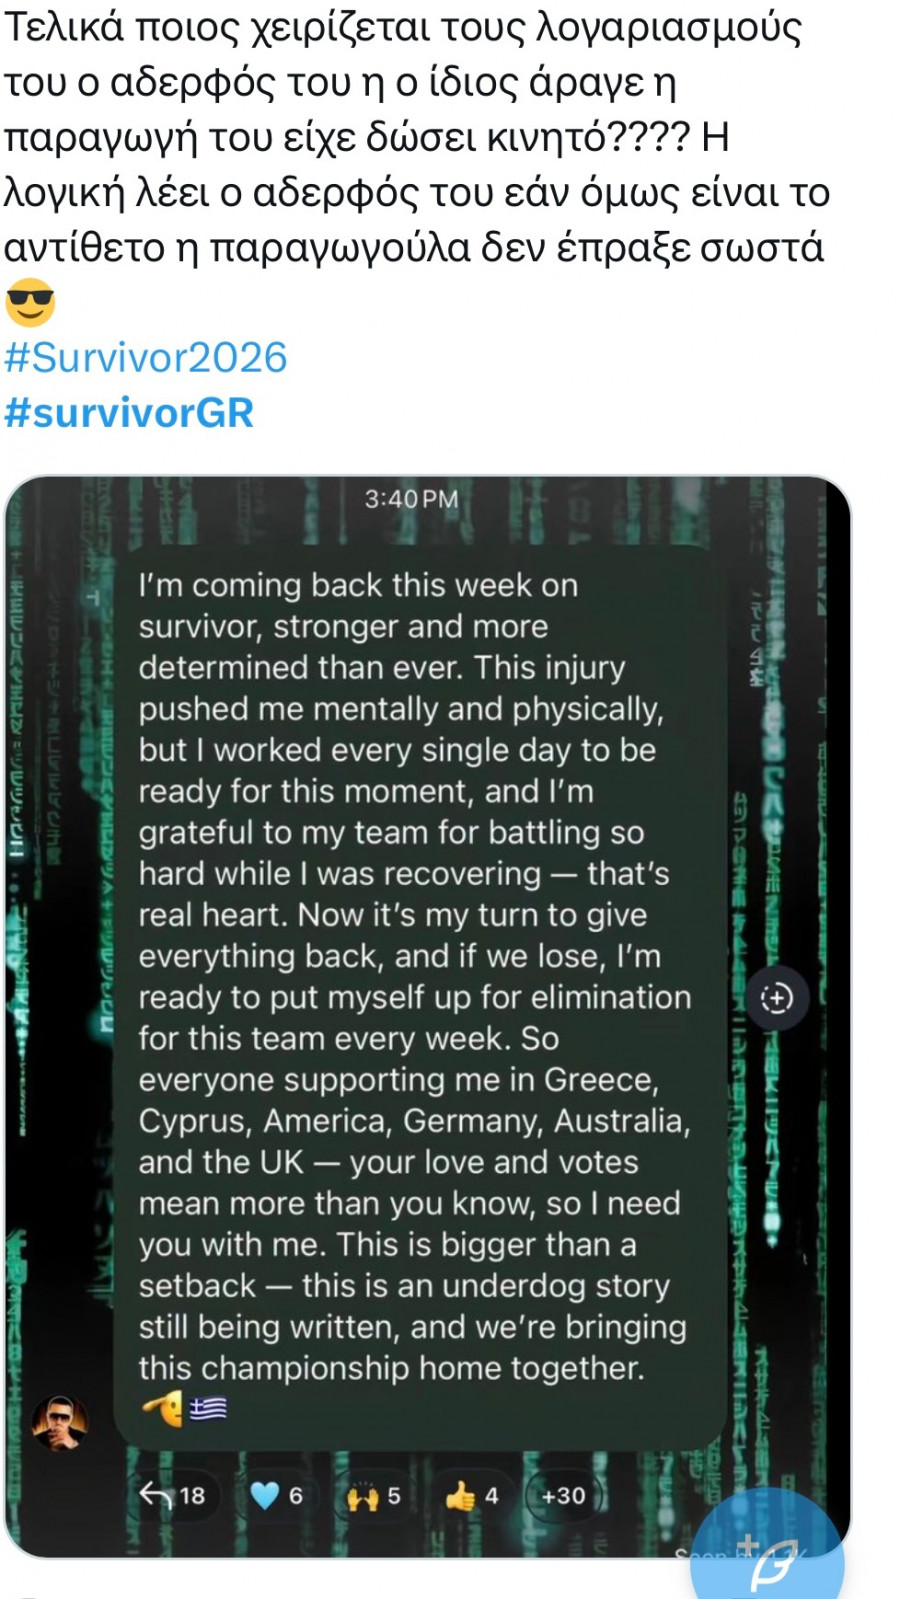Tap the blue heart reaction
The width and height of the screenshot is (900, 1599).
(x=265, y=1496)
